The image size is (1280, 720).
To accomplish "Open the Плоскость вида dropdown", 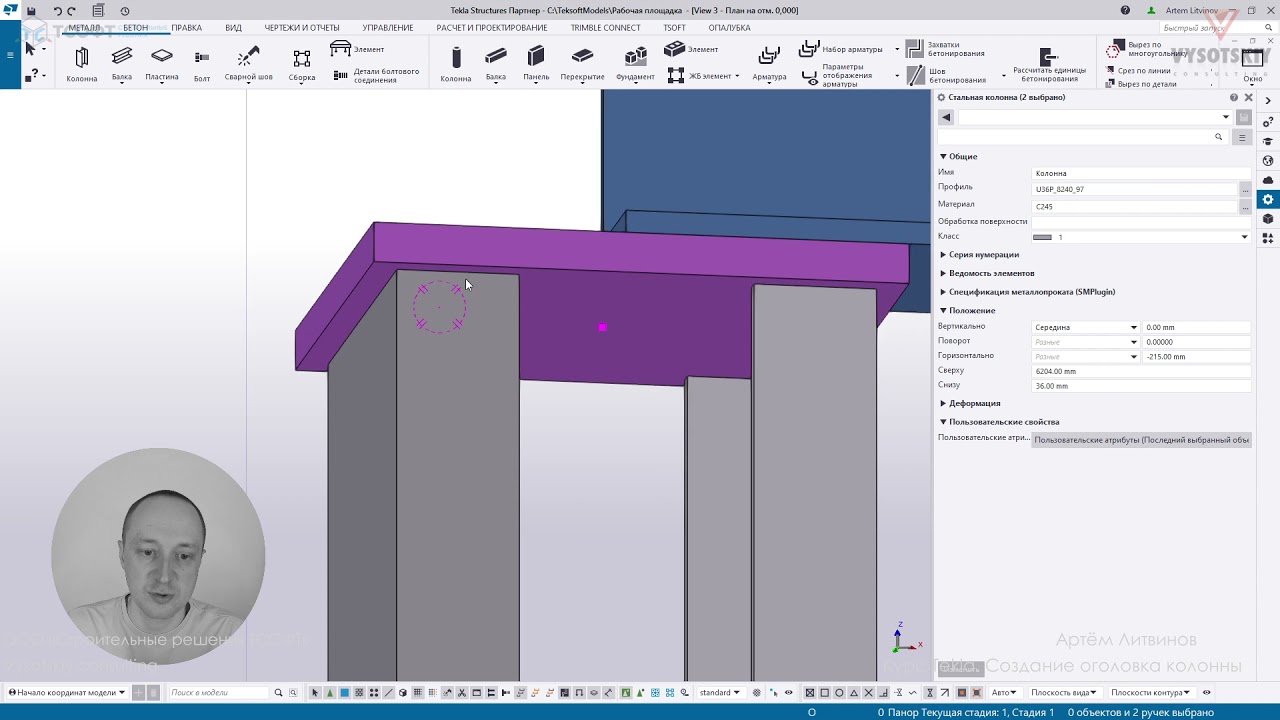I will tap(1064, 692).
